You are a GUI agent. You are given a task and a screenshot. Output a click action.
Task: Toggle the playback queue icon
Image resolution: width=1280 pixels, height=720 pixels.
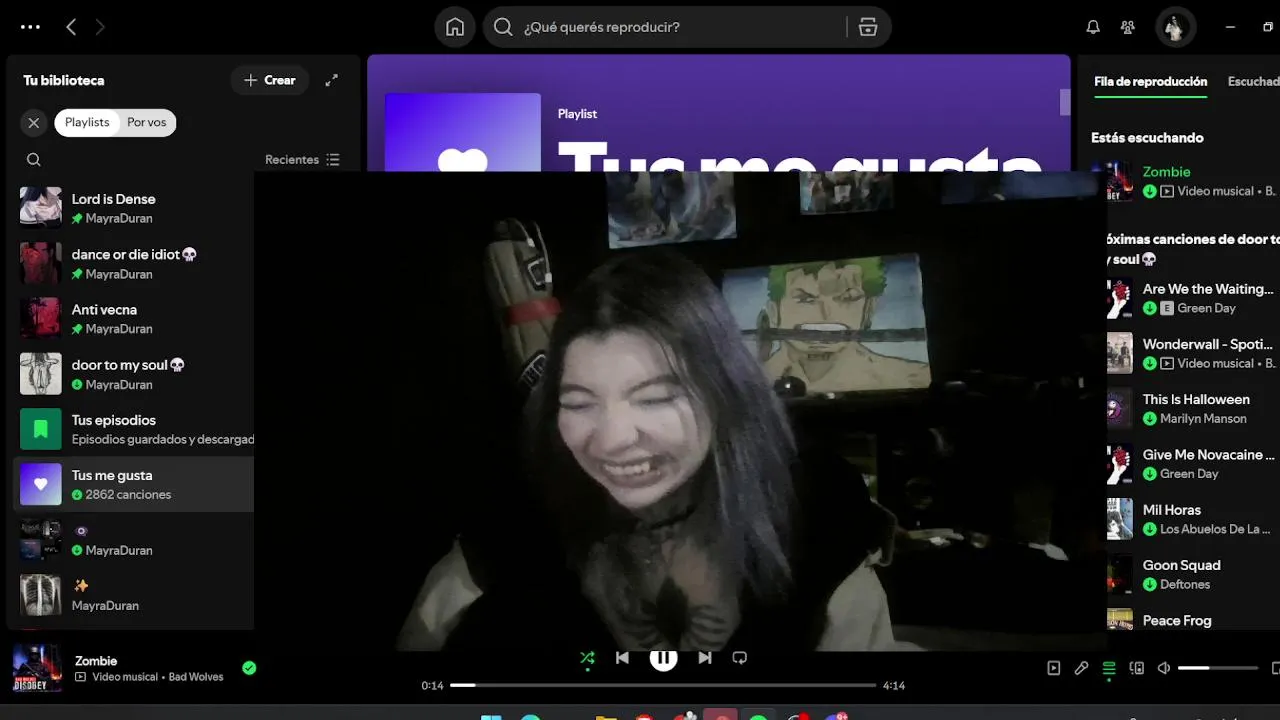pos(1109,668)
